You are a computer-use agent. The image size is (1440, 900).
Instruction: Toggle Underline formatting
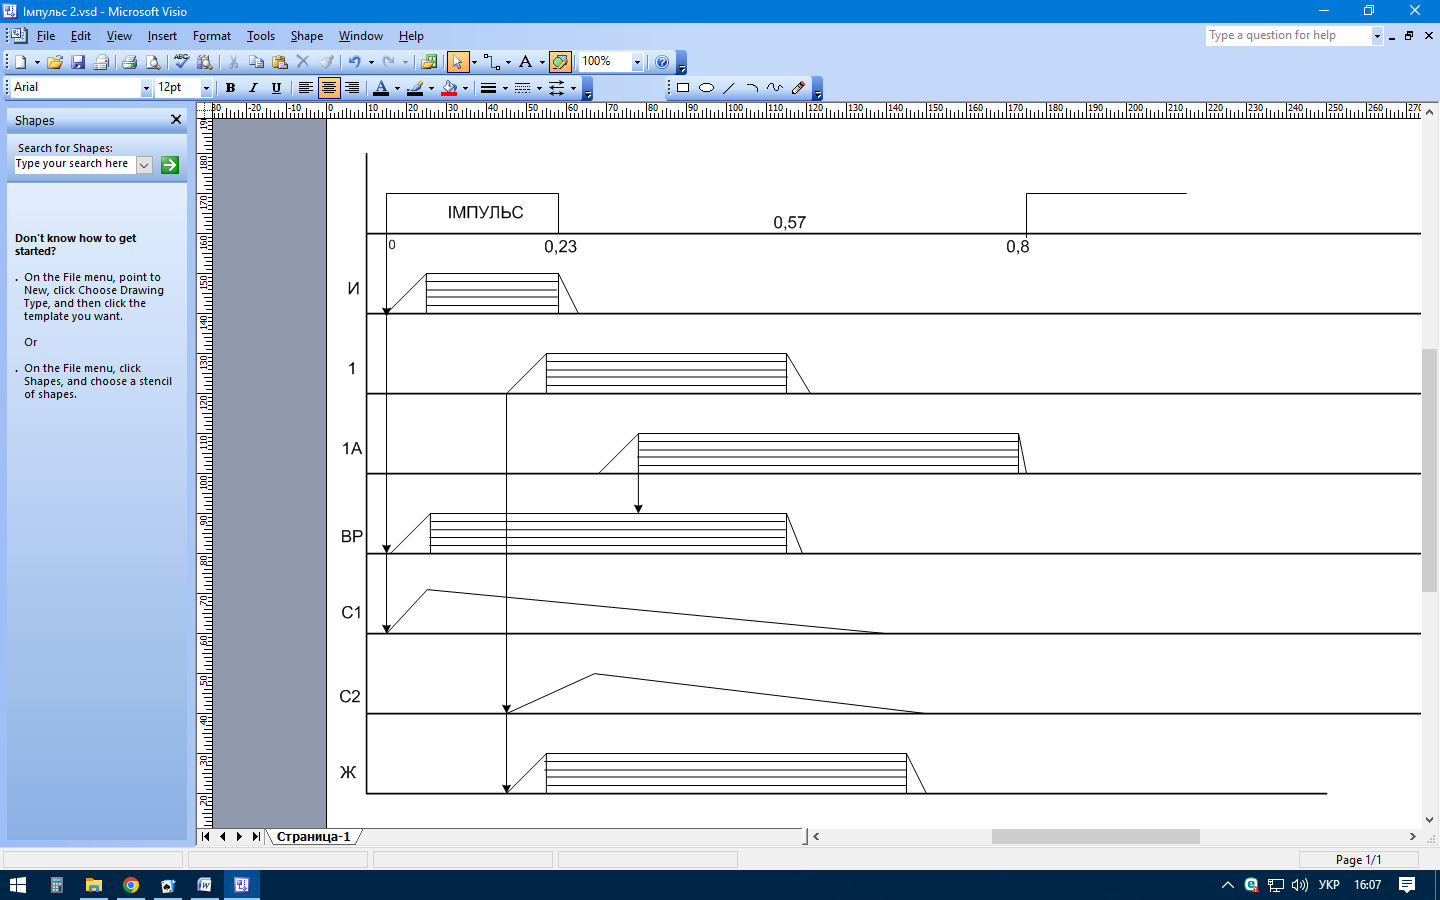click(276, 88)
